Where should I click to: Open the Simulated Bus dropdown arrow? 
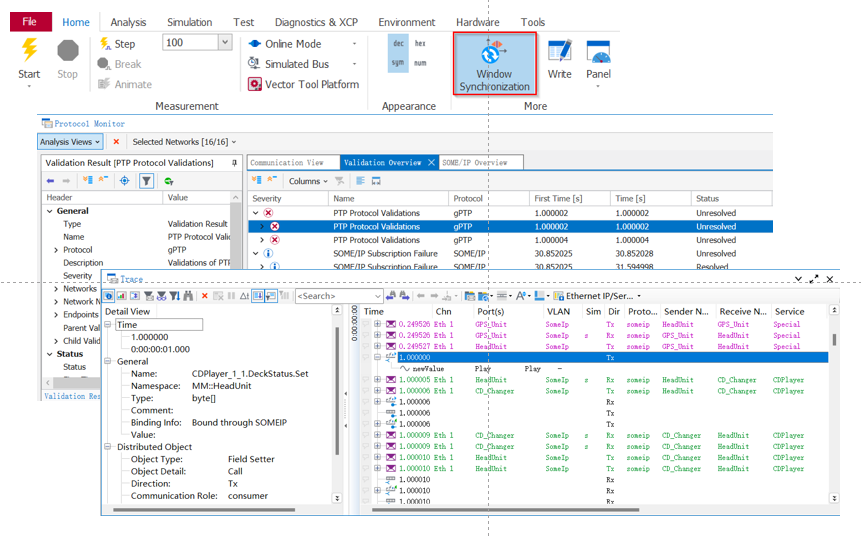(x=354, y=64)
